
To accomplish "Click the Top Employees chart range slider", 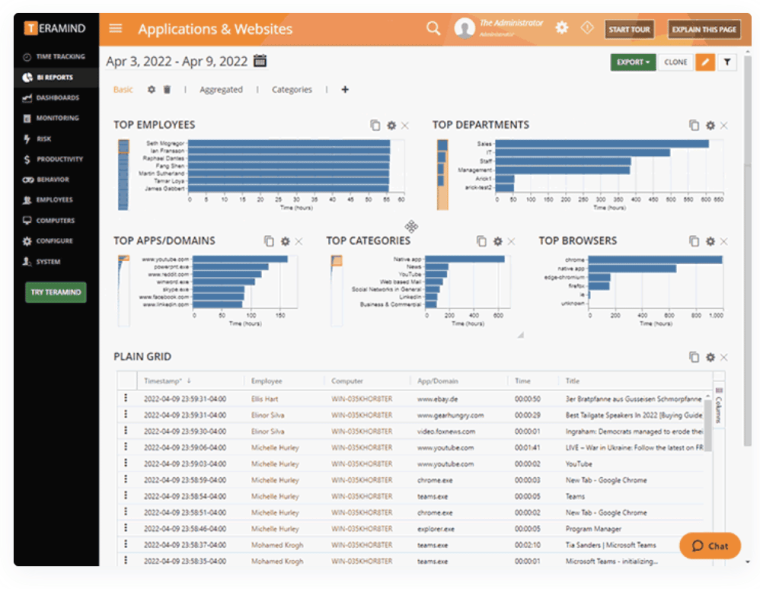I will click(x=123, y=175).
